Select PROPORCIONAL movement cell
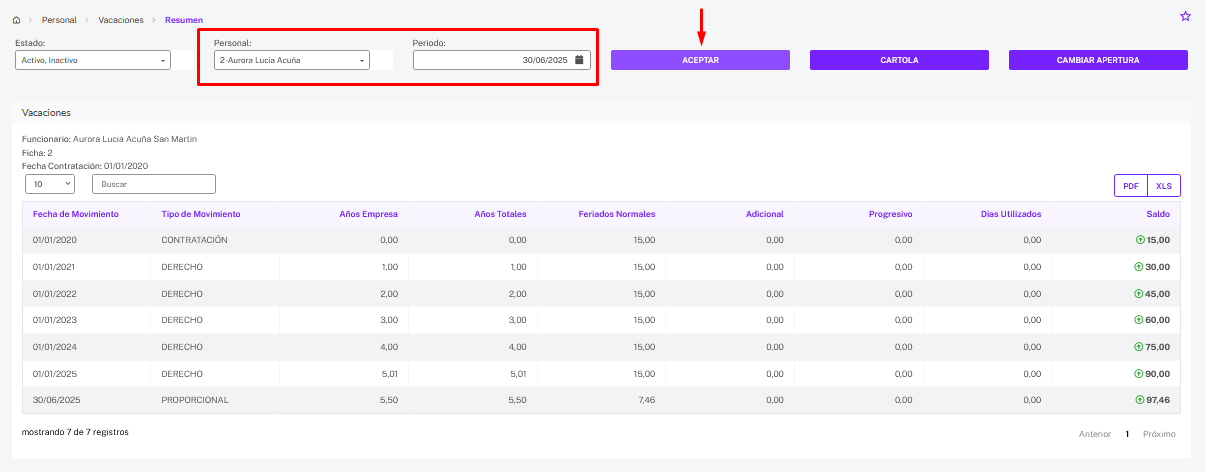Image resolution: width=1205 pixels, height=472 pixels. pos(215,400)
